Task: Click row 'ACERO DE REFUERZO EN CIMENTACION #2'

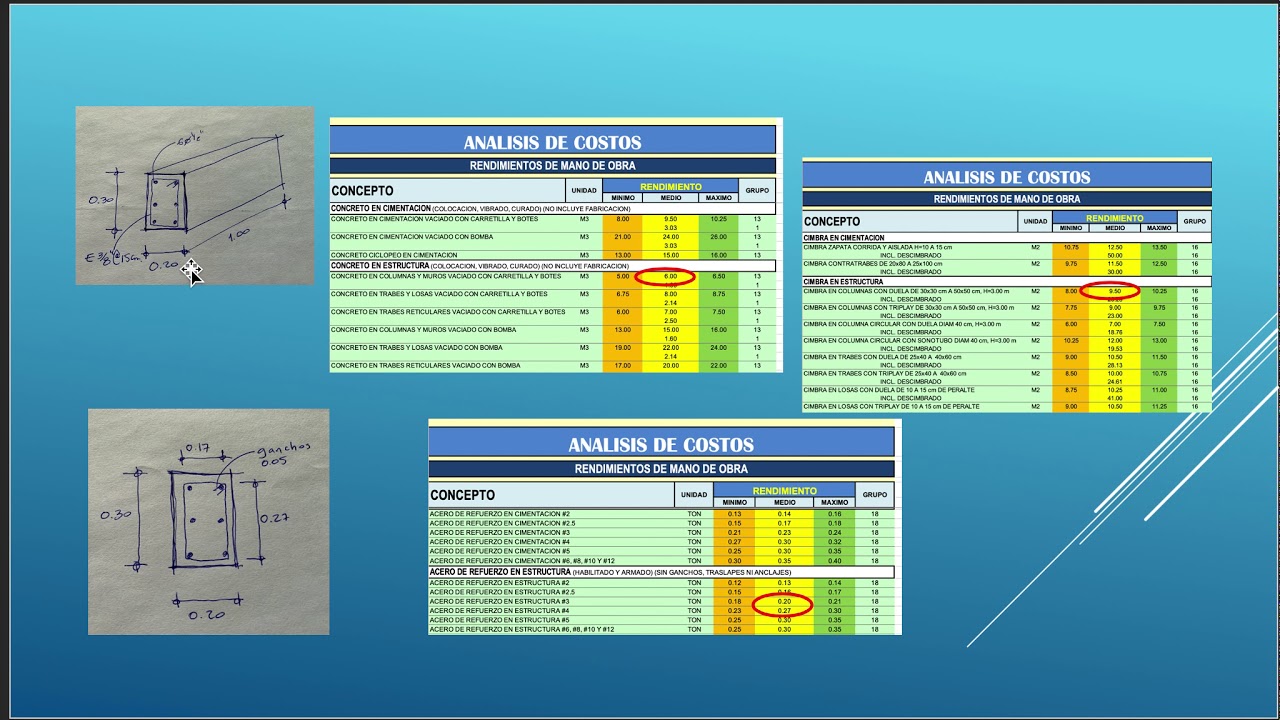Action: tap(661, 513)
